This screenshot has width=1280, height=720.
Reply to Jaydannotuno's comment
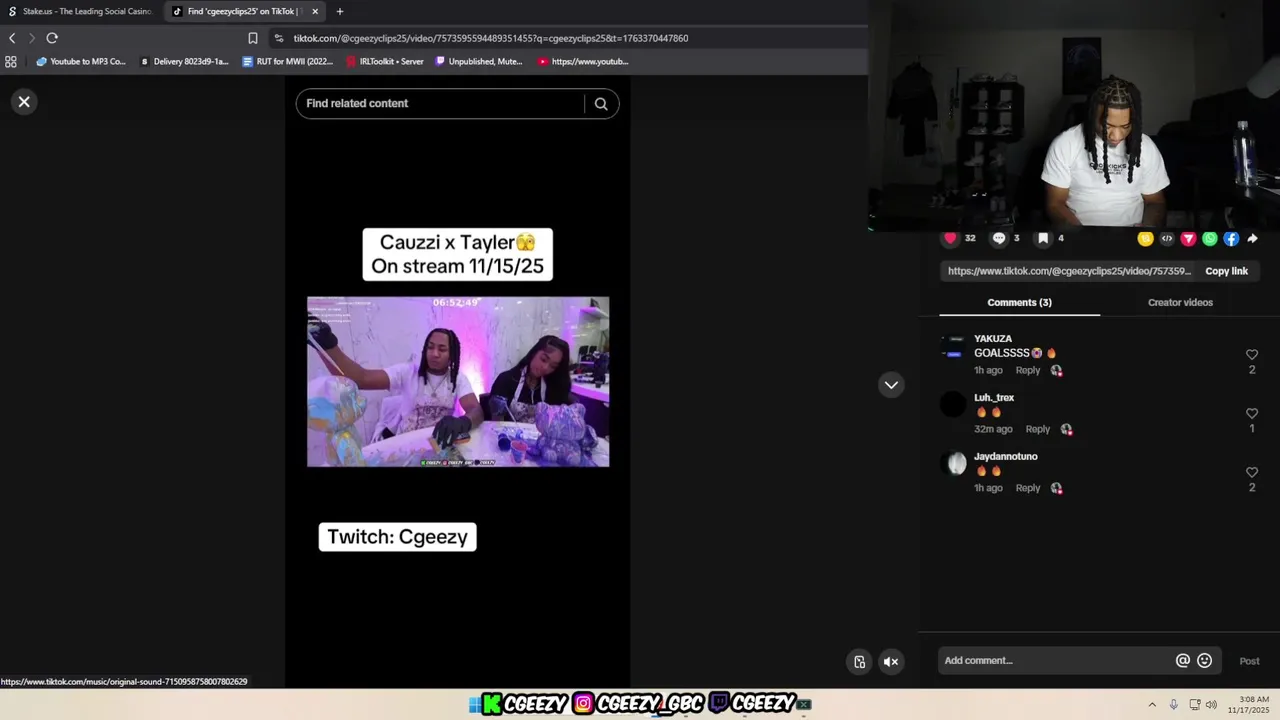click(x=1028, y=488)
